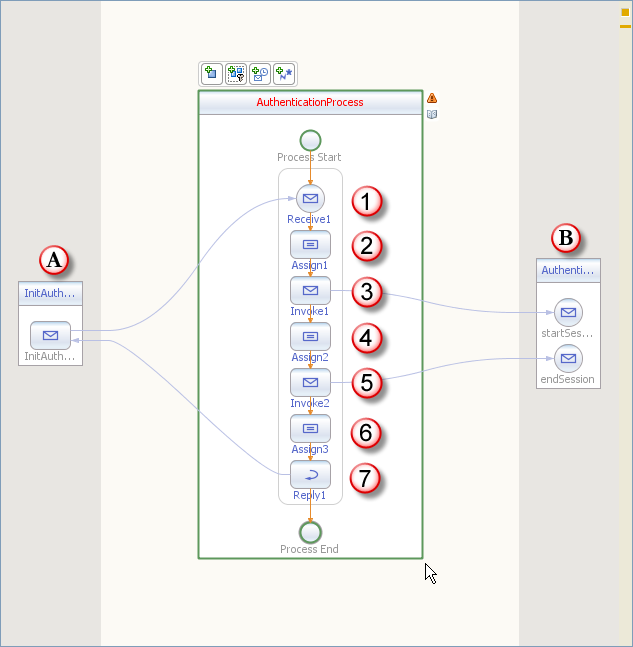Select the Process End circle
633x647 pixels.
[310, 532]
